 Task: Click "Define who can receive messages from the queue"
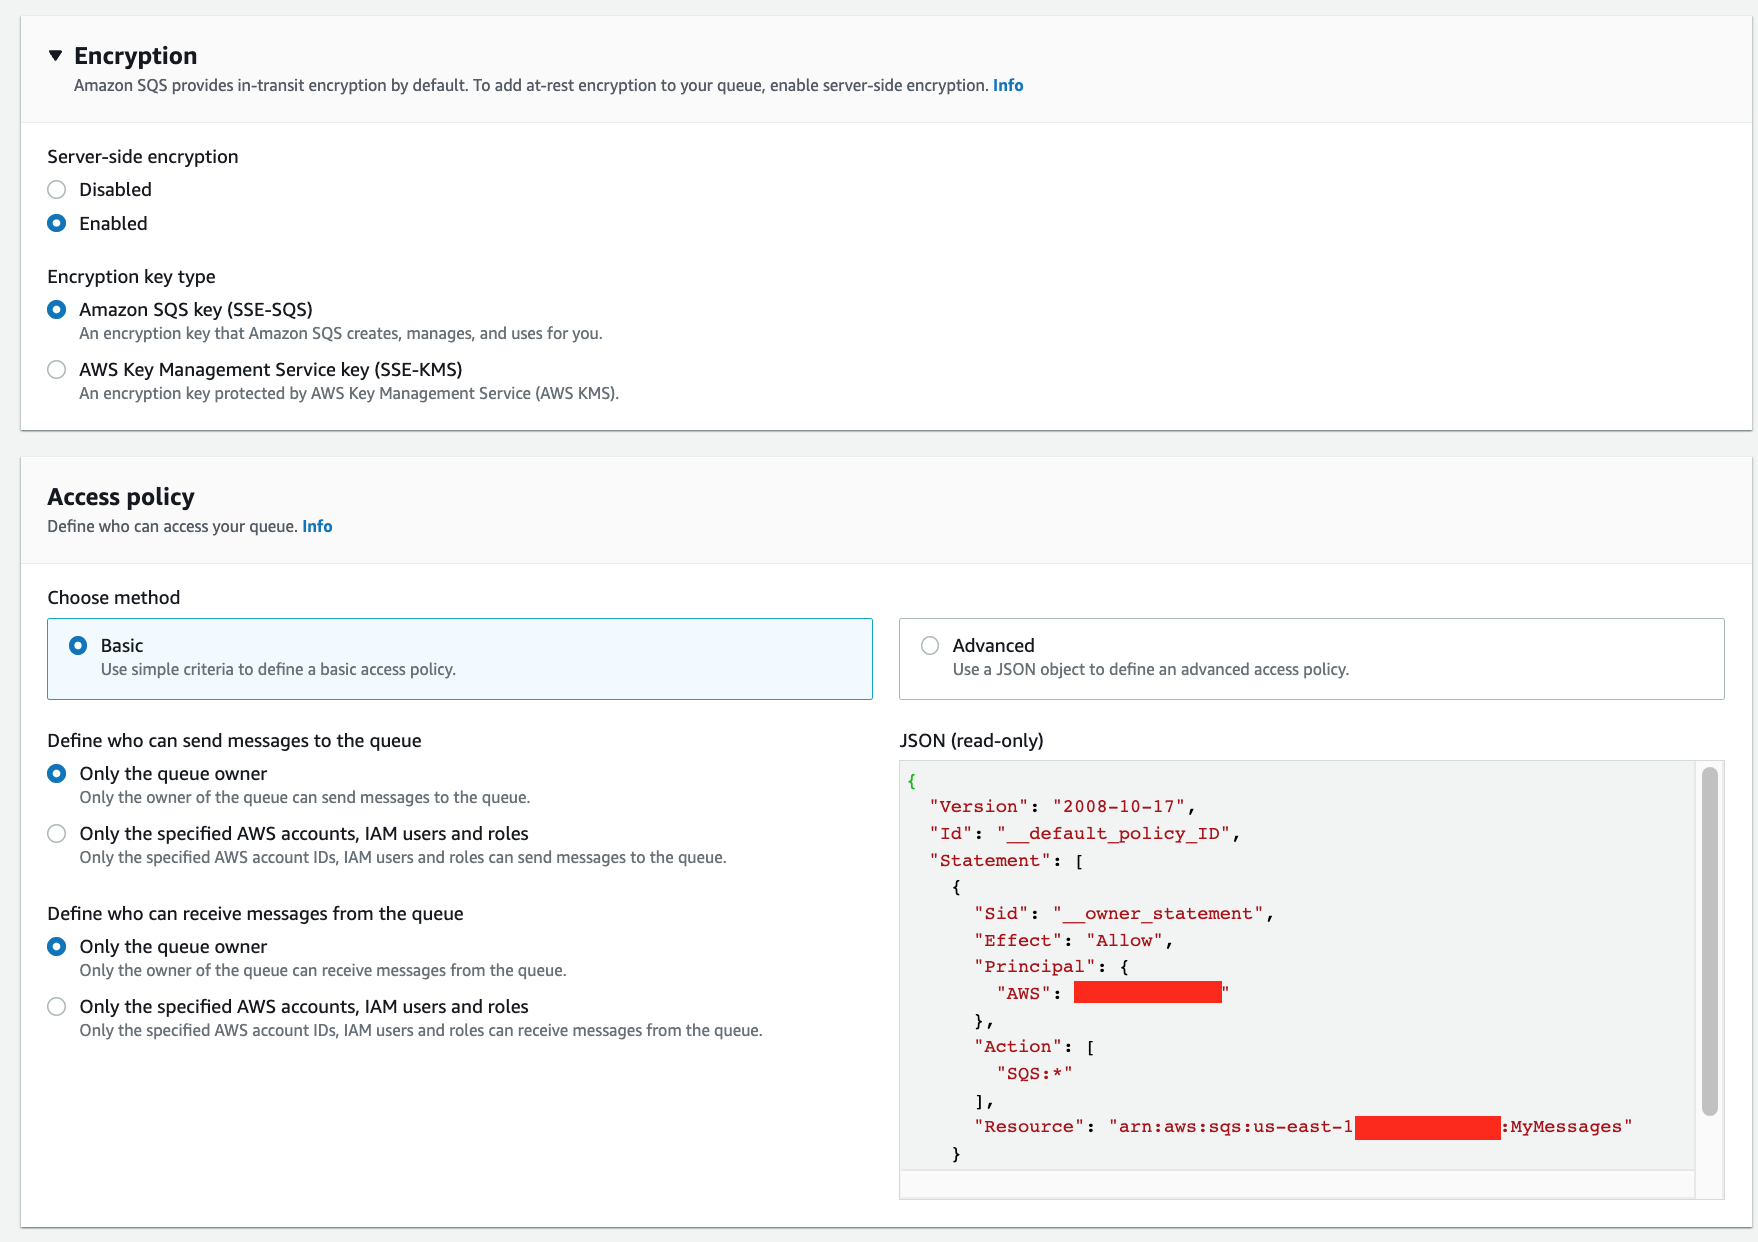255,914
